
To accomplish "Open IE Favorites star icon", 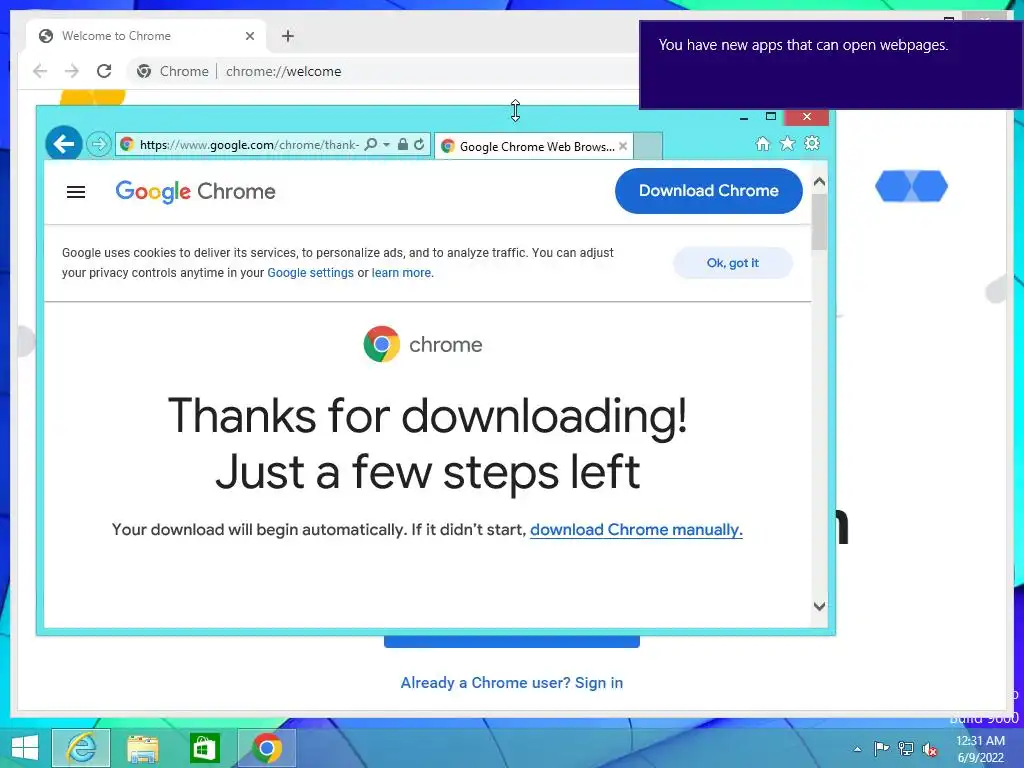I will pyautogui.click(x=788, y=143).
